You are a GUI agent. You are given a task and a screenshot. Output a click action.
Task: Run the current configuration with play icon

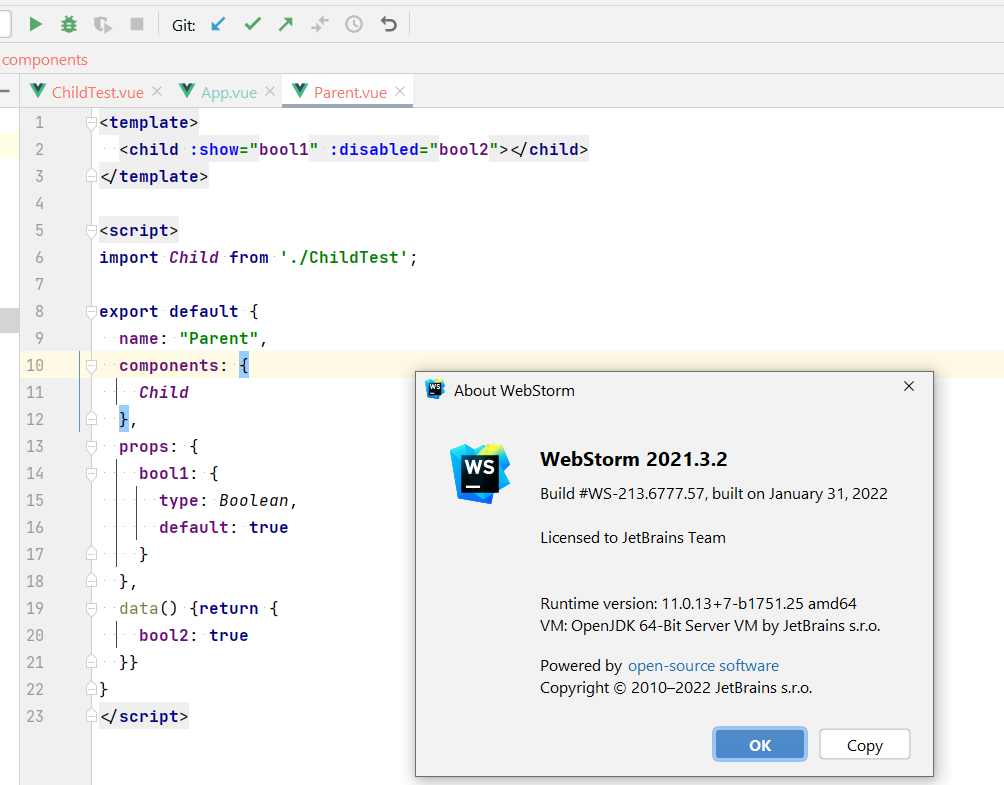point(35,24)
